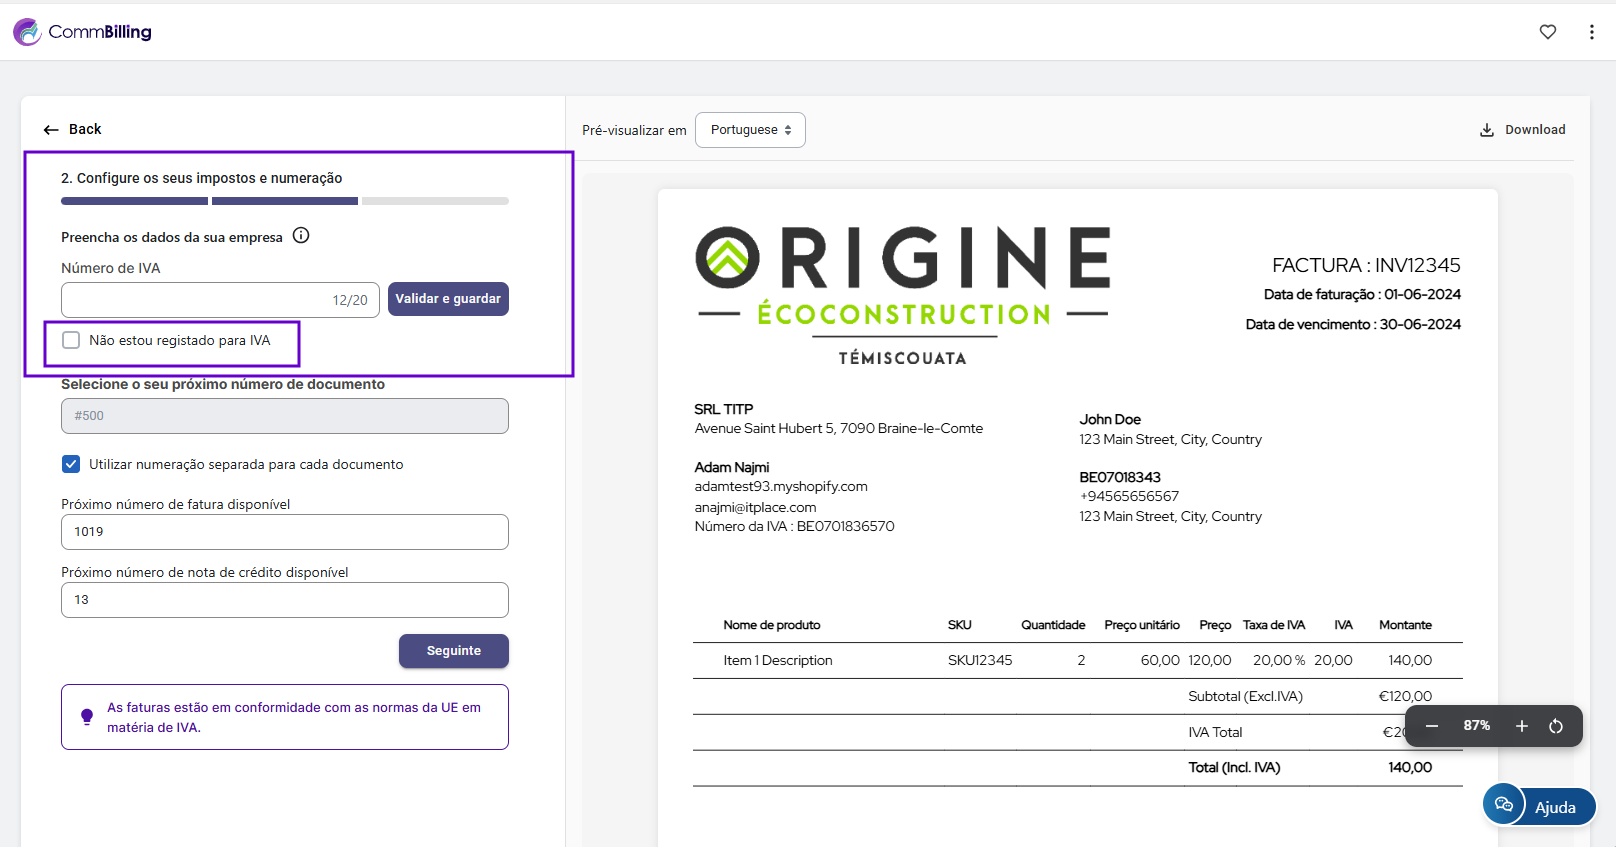
Task: Click the Seguinte button
Action: (x=453, y=651)
